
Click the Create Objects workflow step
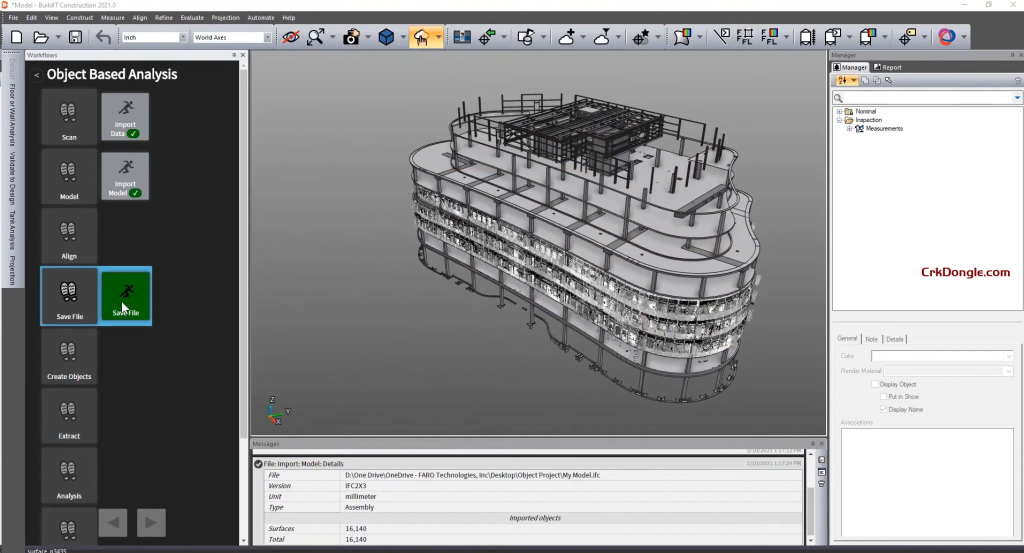[69, 356]
